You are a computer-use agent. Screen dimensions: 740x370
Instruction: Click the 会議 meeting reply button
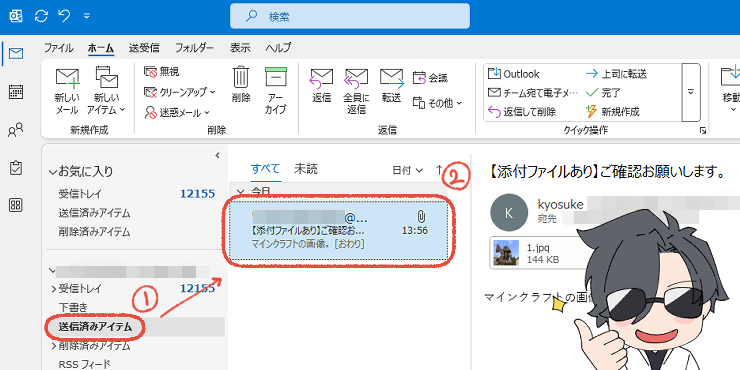[x=430, y=78]
